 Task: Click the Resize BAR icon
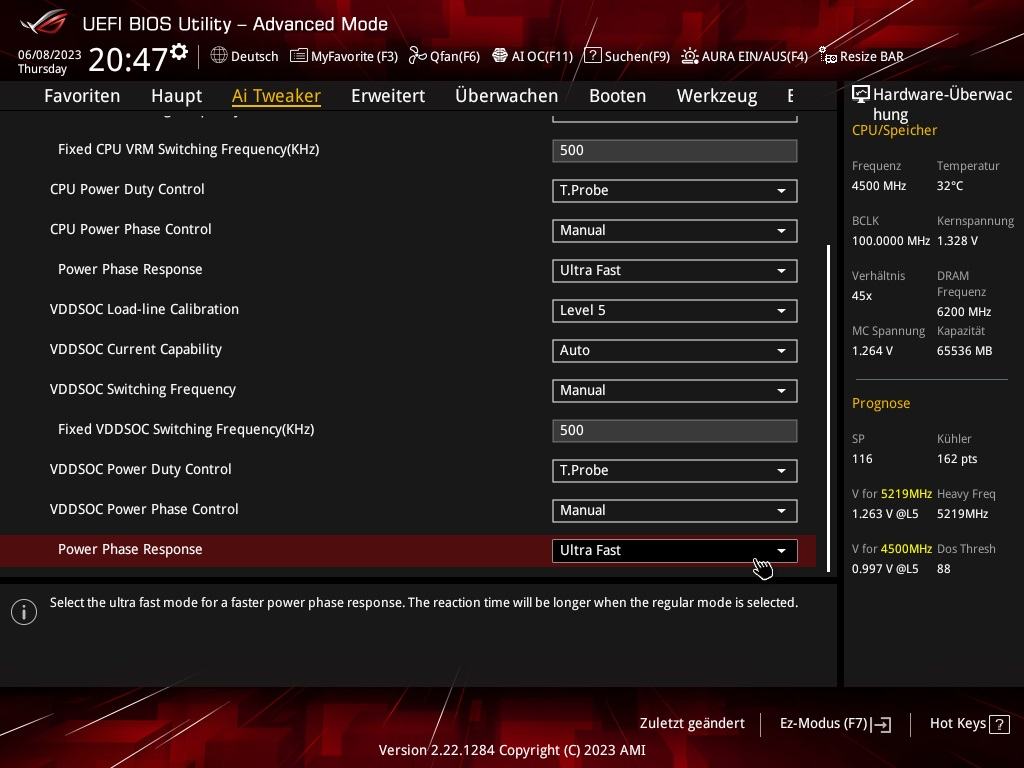point(827,56)
